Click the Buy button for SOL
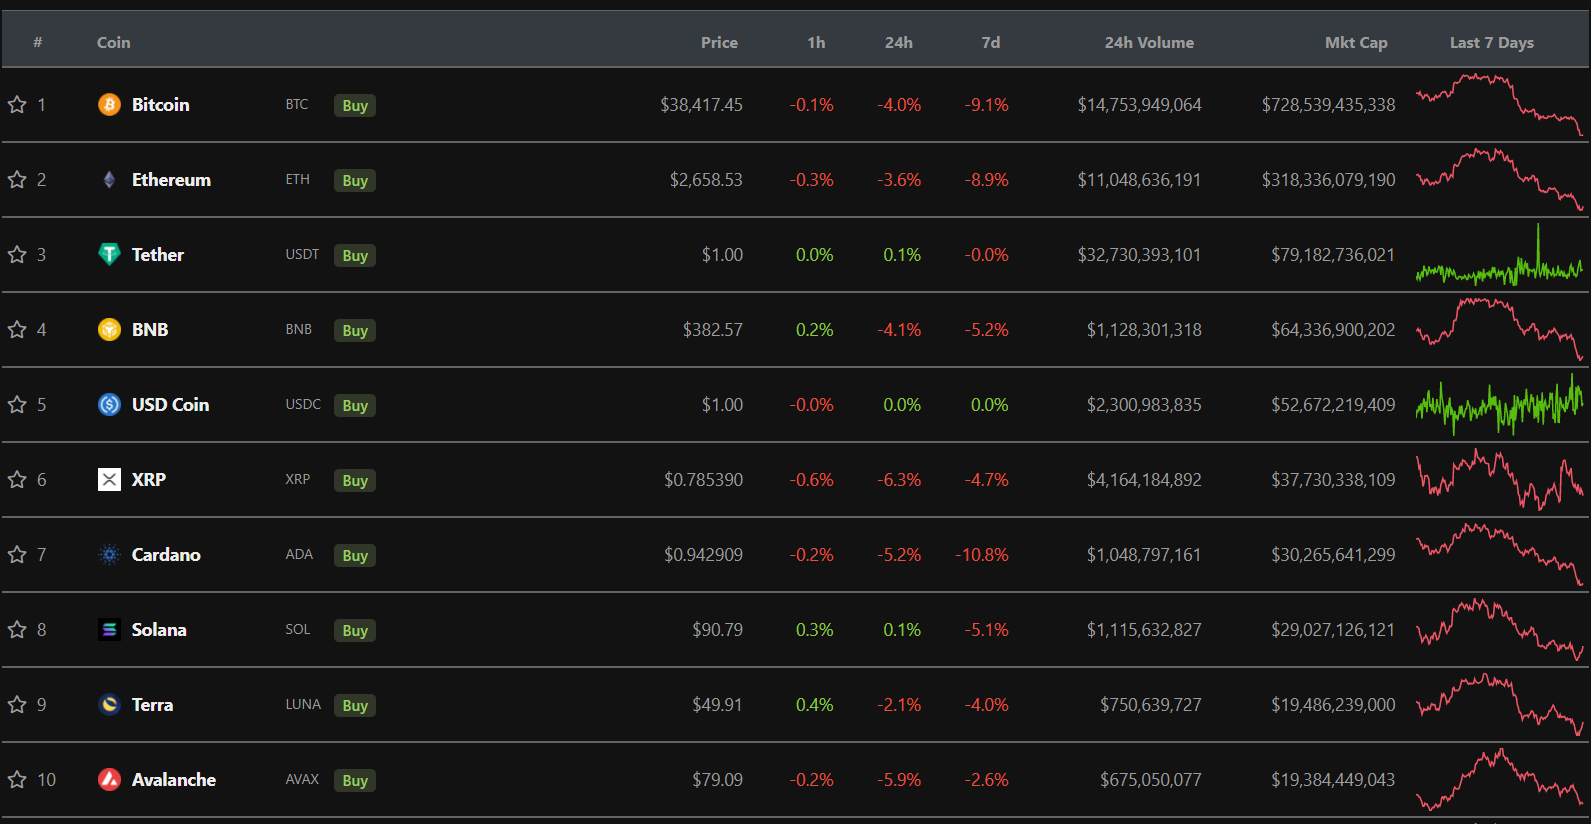Viewport: 1591px width, 824px height. [x=355, y=631]
